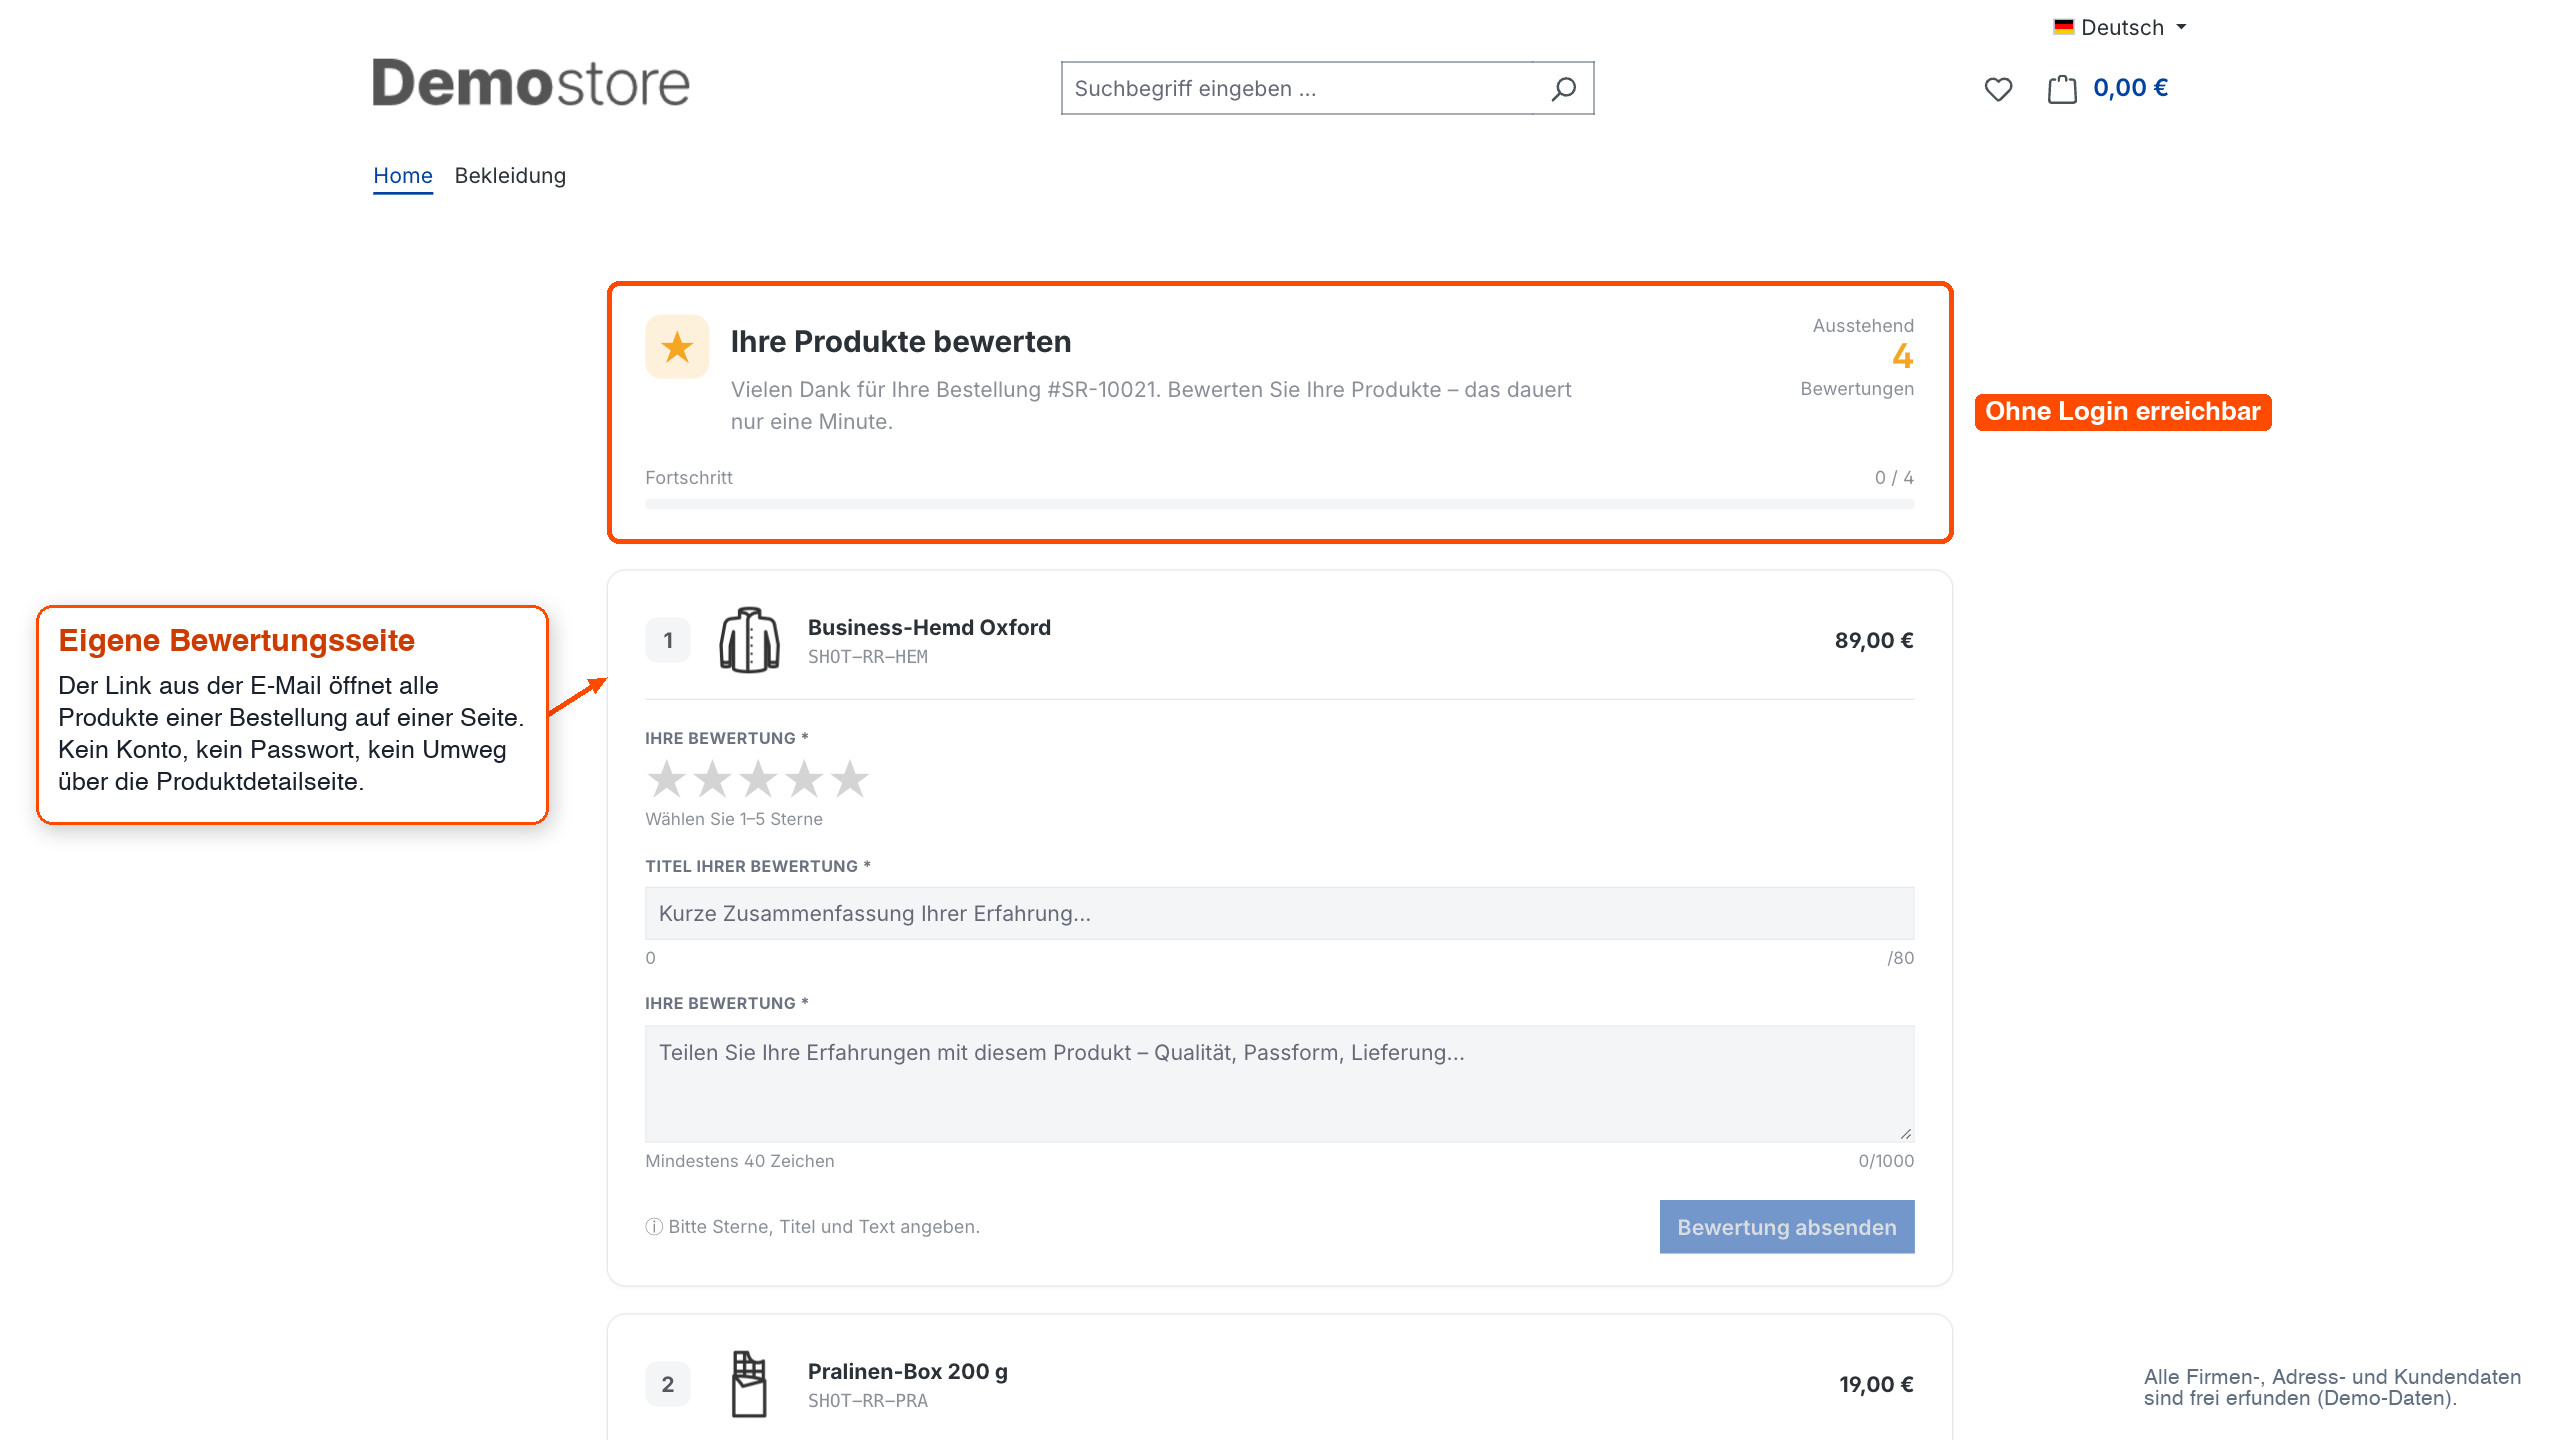Click the Demostore logo
Screen dimensions: 2560x1440
(531, 83)
